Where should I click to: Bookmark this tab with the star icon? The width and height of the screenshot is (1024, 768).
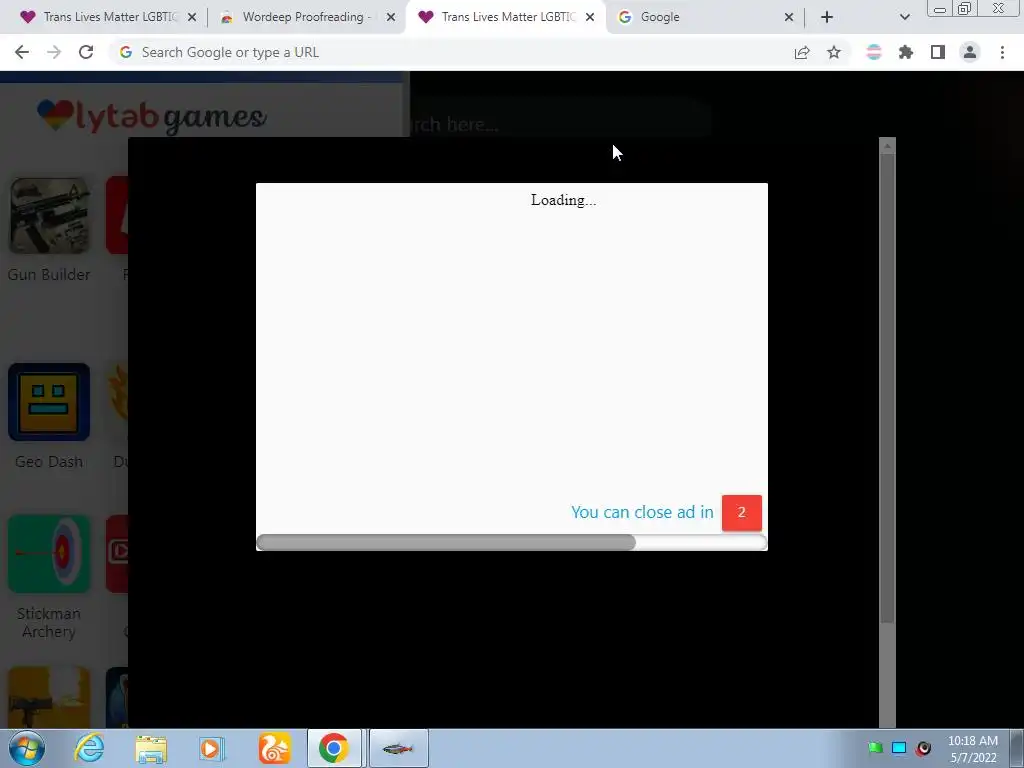pyautogui.click(x=834, y=52)
